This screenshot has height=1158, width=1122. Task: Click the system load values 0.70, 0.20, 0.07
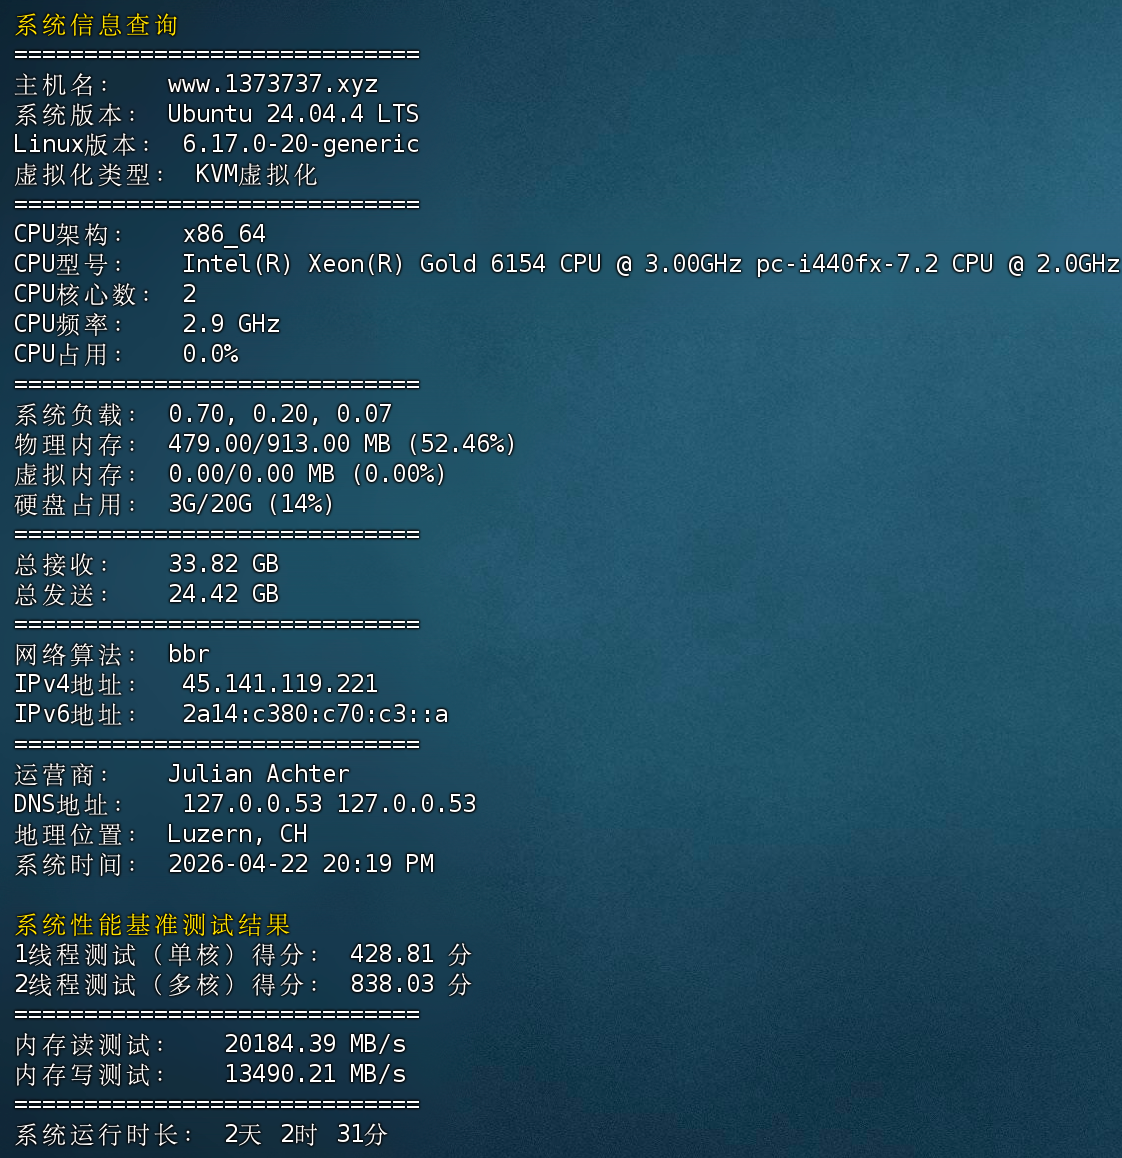(279, 414)
